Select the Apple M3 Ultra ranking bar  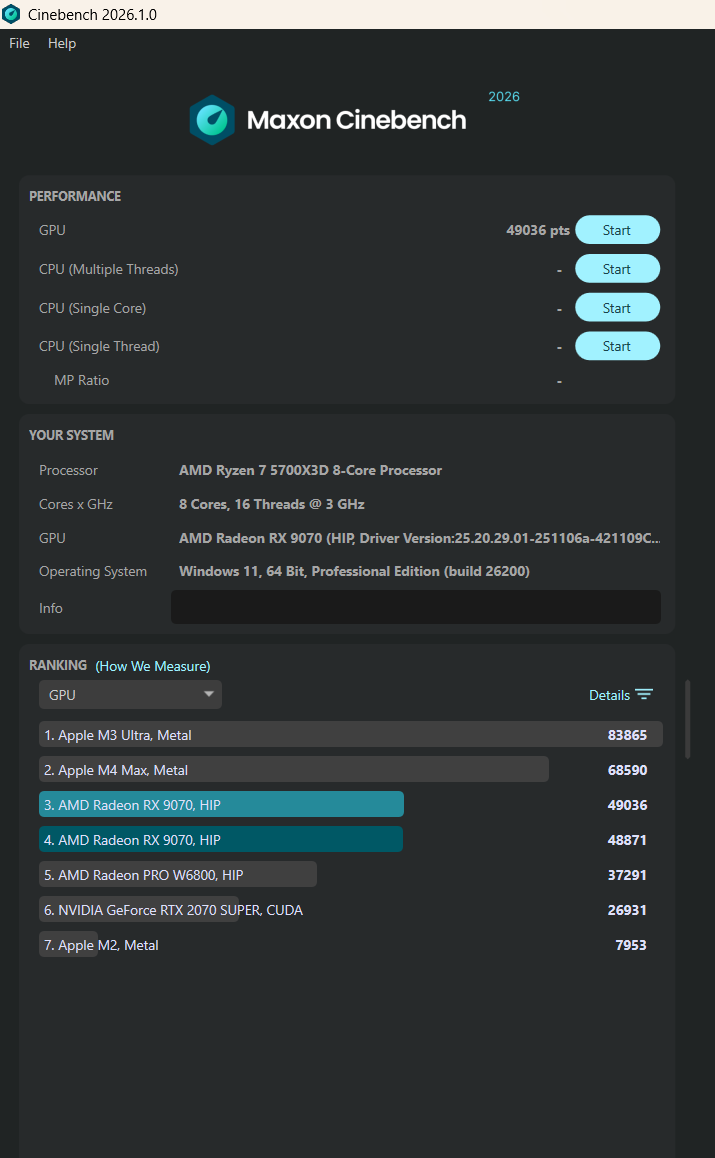(x=350, y=735)
